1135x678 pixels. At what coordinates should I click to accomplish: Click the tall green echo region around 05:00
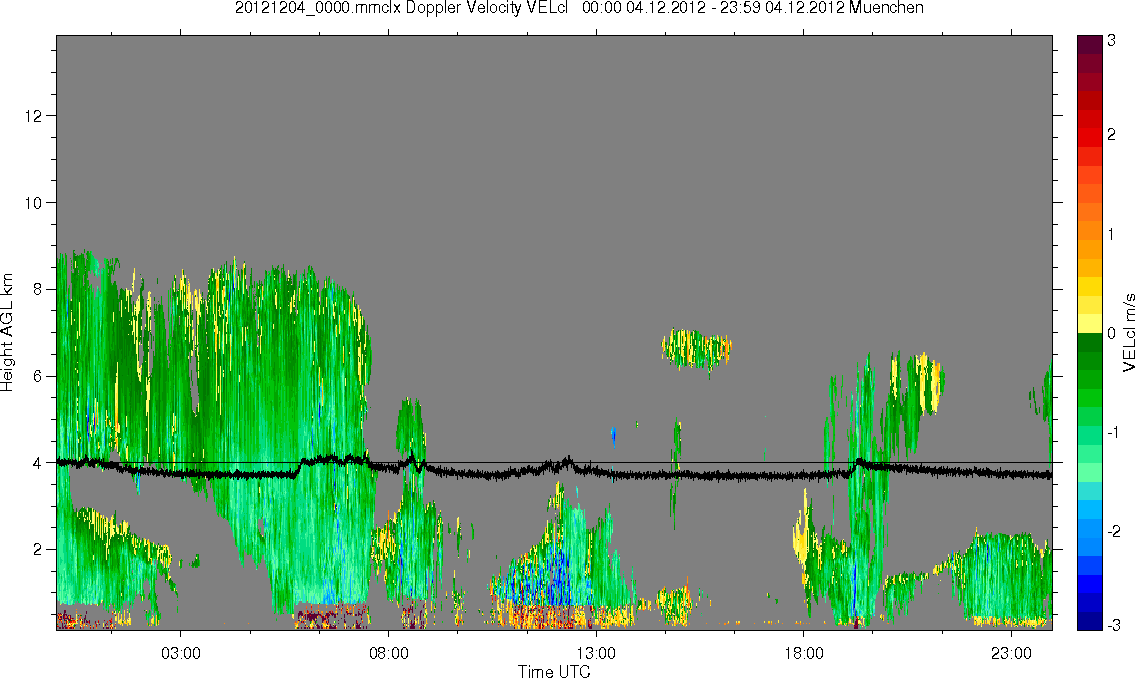290,434
